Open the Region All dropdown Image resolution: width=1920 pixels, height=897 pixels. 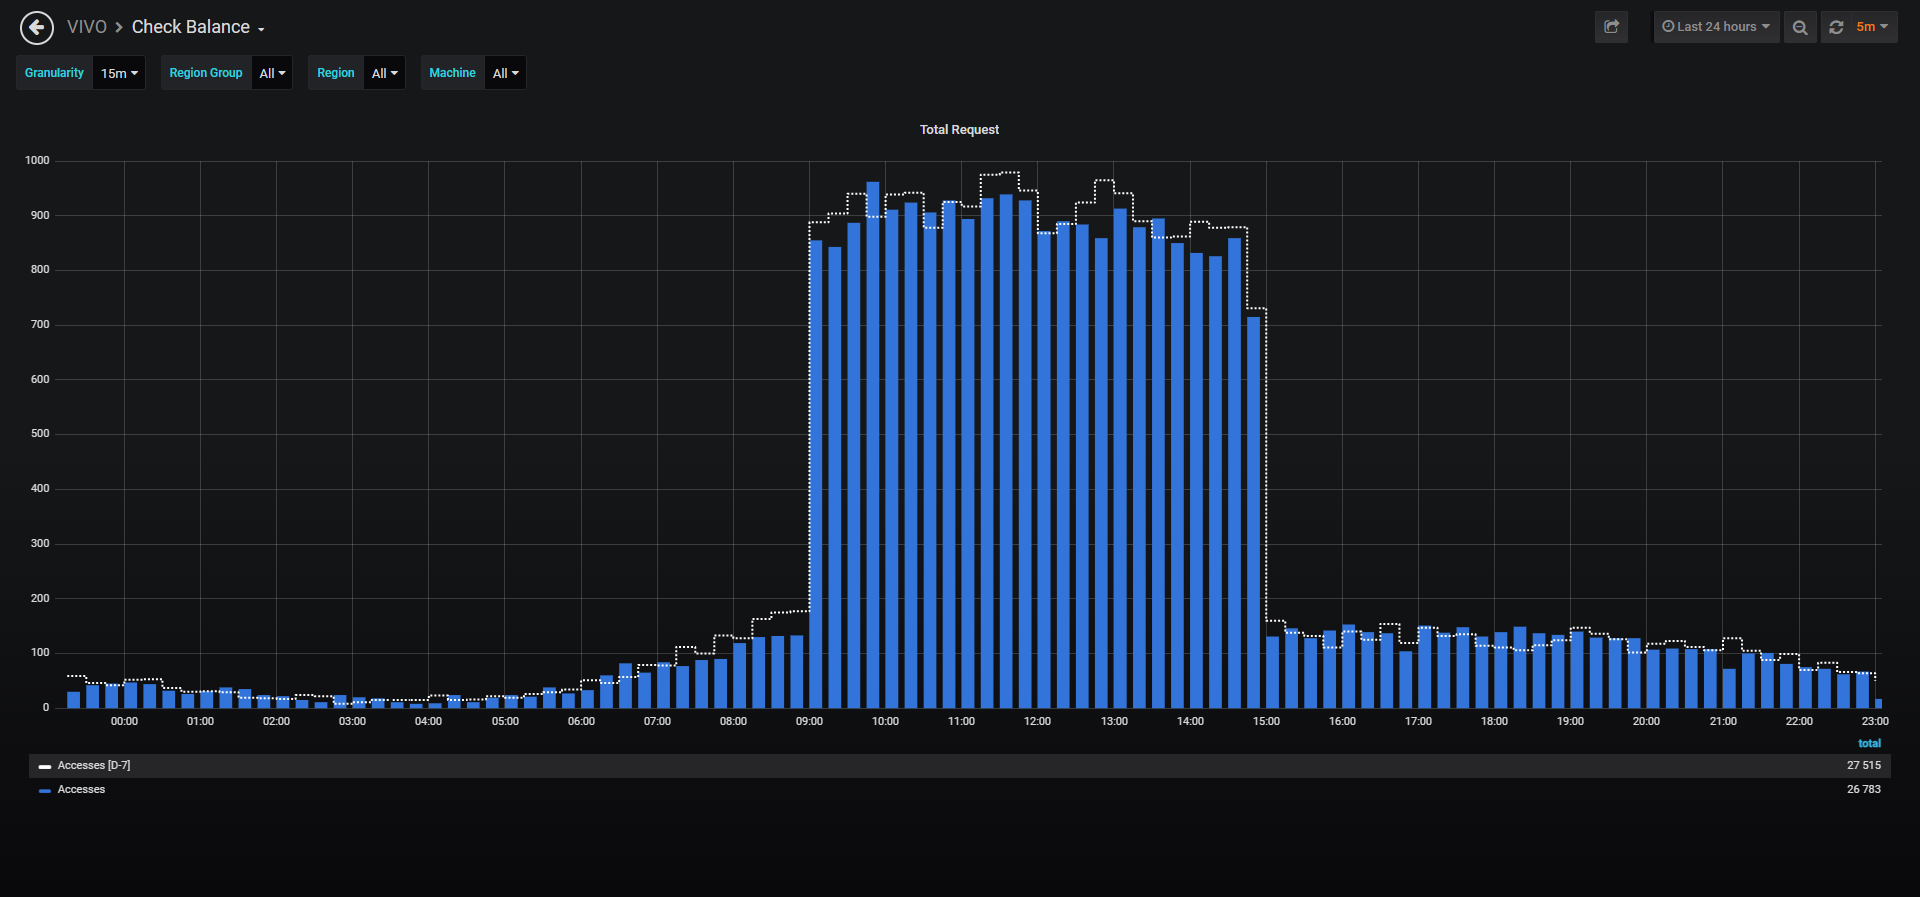pos(384,73)
